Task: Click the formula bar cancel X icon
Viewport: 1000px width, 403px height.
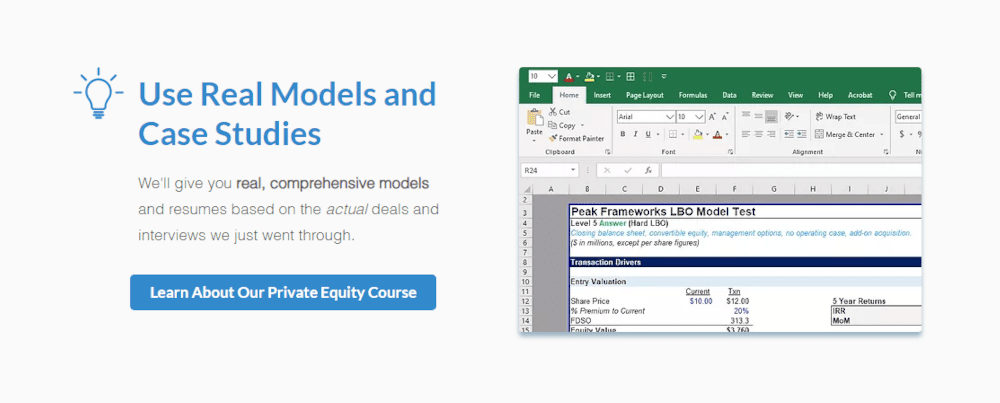Action: click(607, 170)
